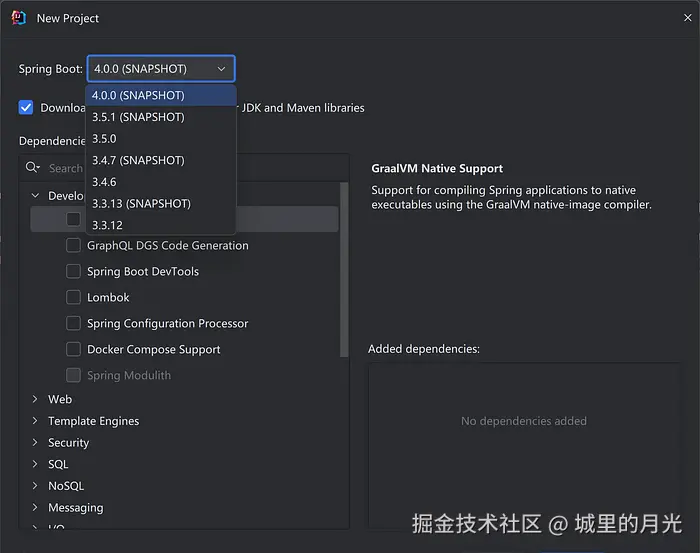Expand the Template Engines category
Image resolution: width=700 pixels, height=553 pixels.
(35, 420)
